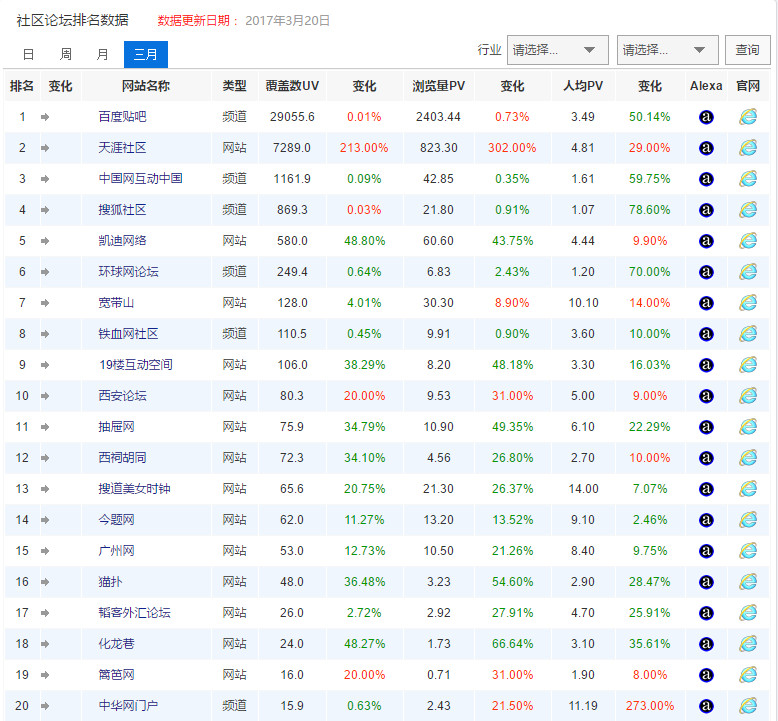The width and height of the screenshot is (778, 721).
Task: Open 西安论坛 link
Action: coord(123,396)
